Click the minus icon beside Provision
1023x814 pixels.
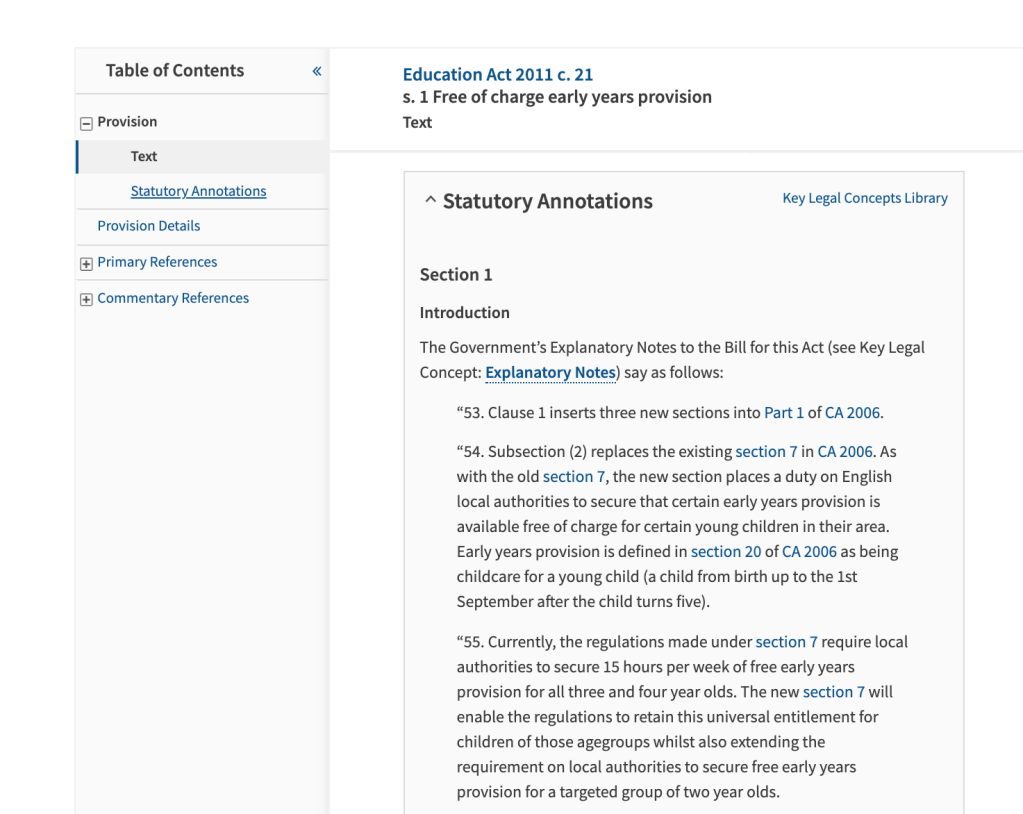[x=86, y=122]
